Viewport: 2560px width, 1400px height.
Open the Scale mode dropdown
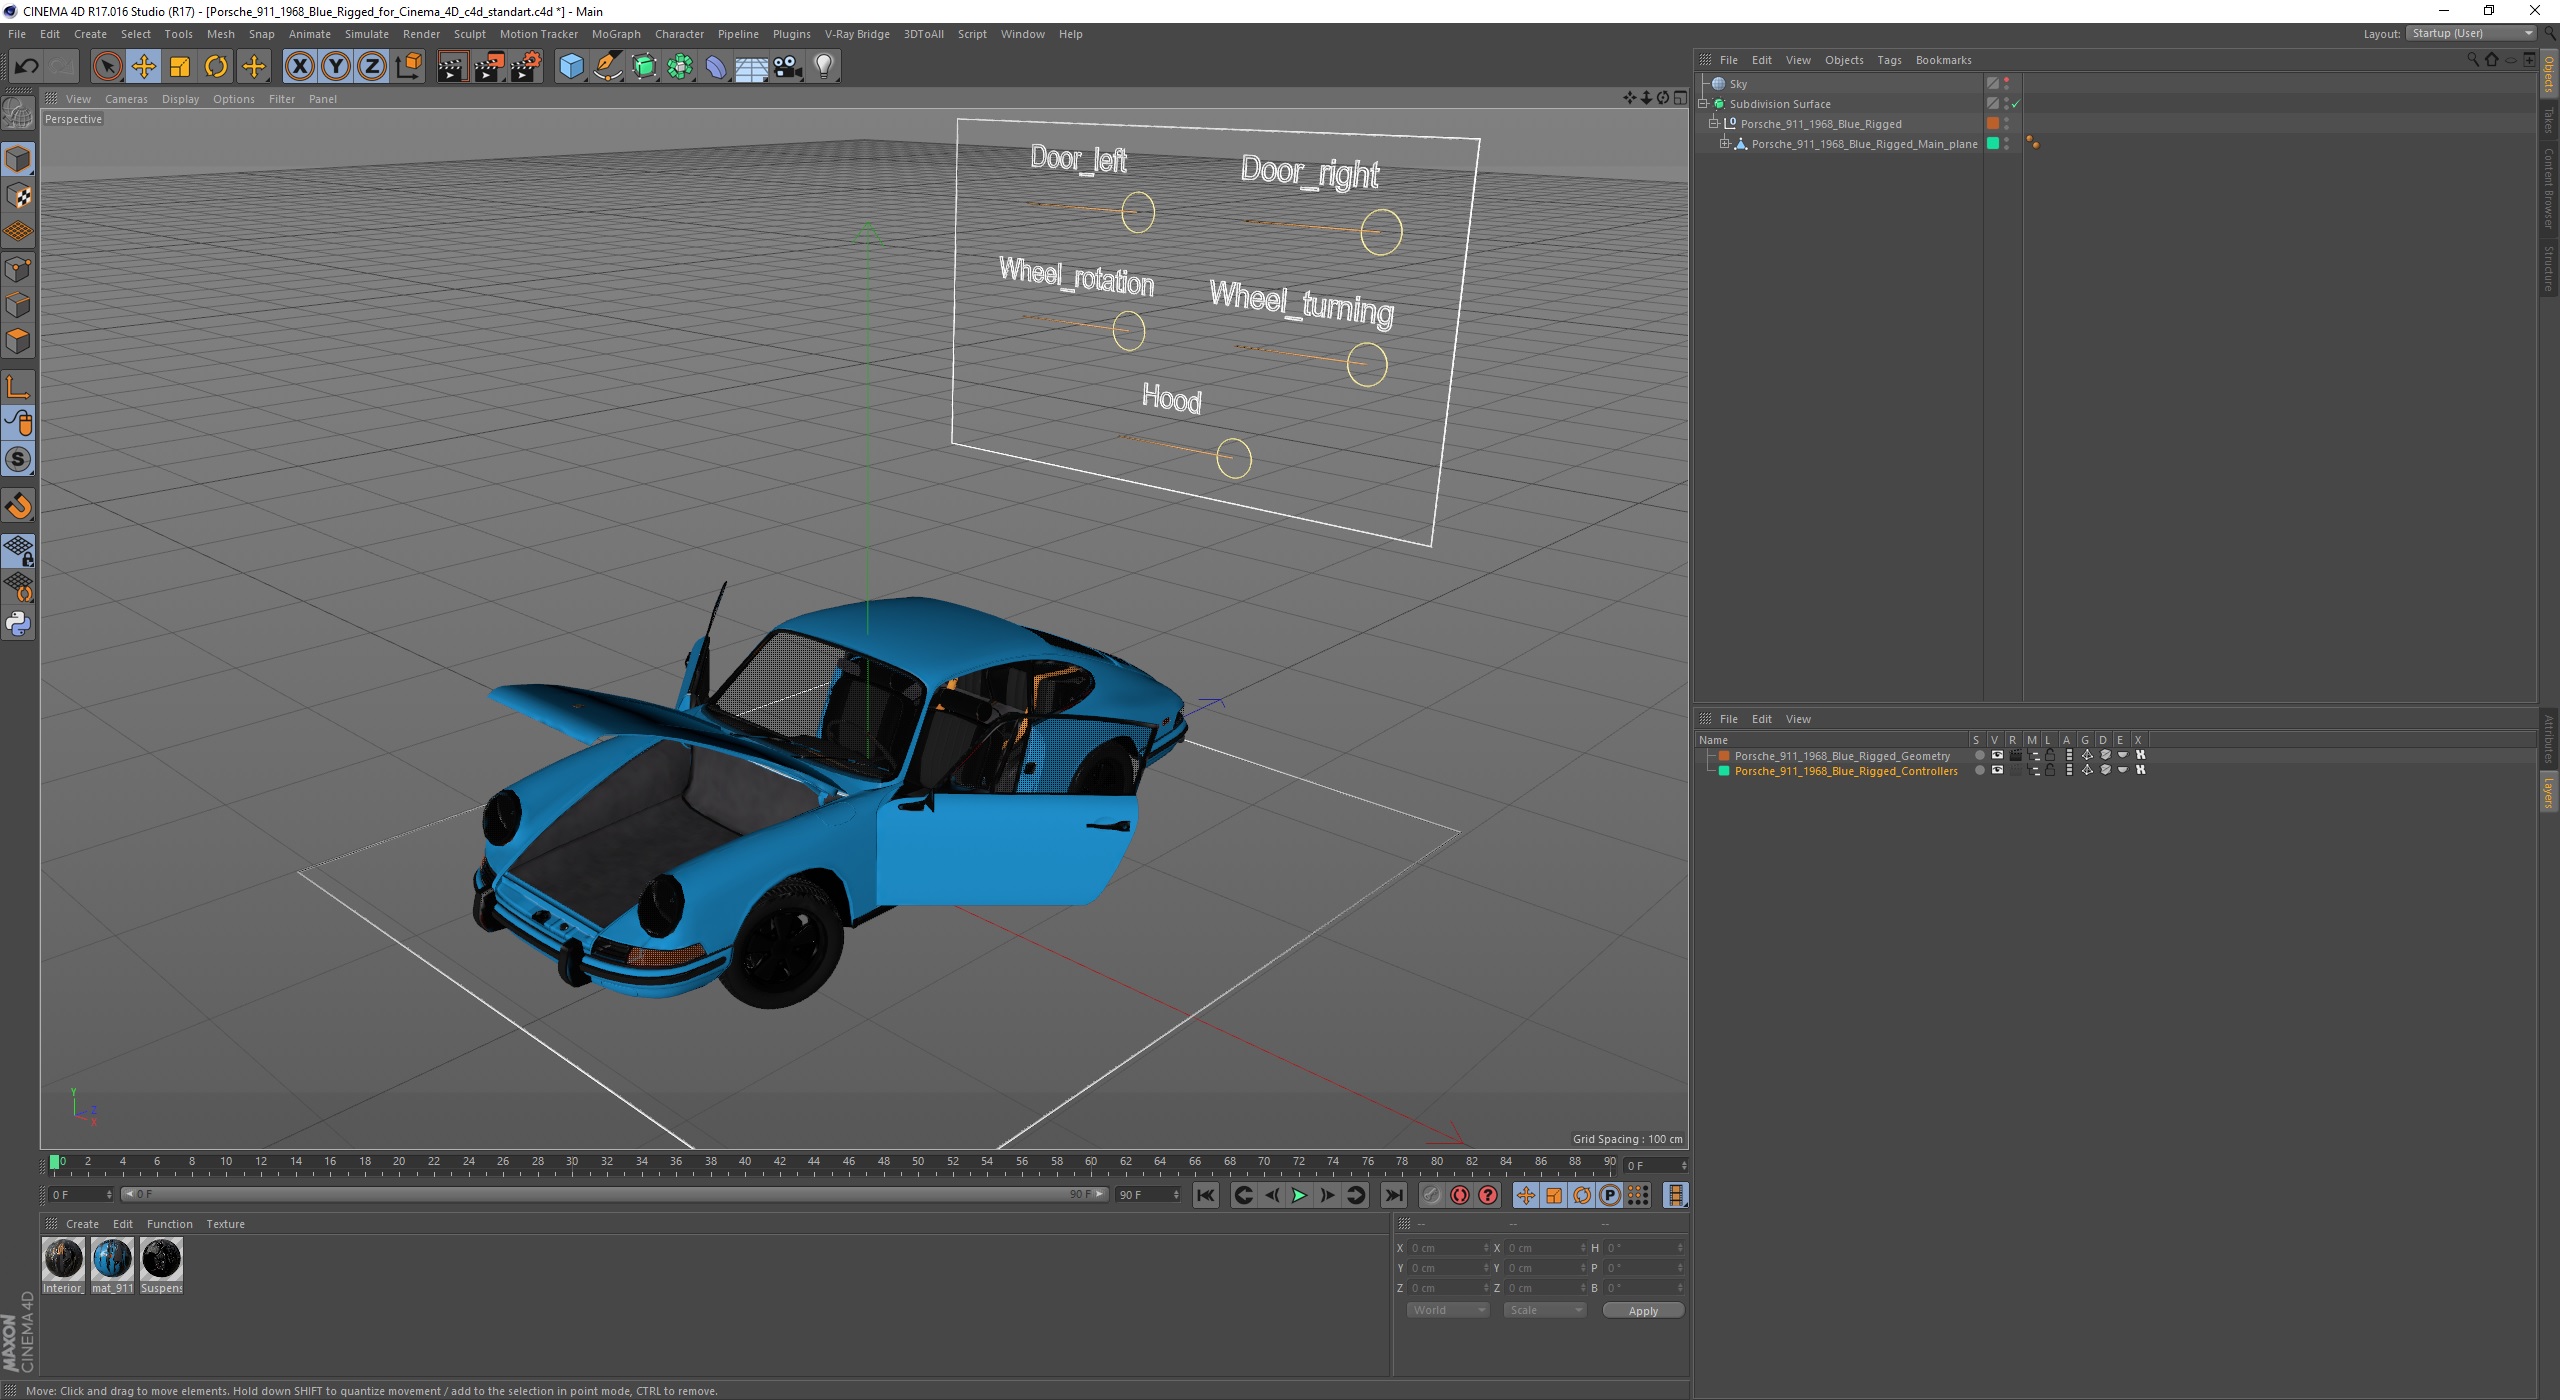(x=1545, y=1311)
